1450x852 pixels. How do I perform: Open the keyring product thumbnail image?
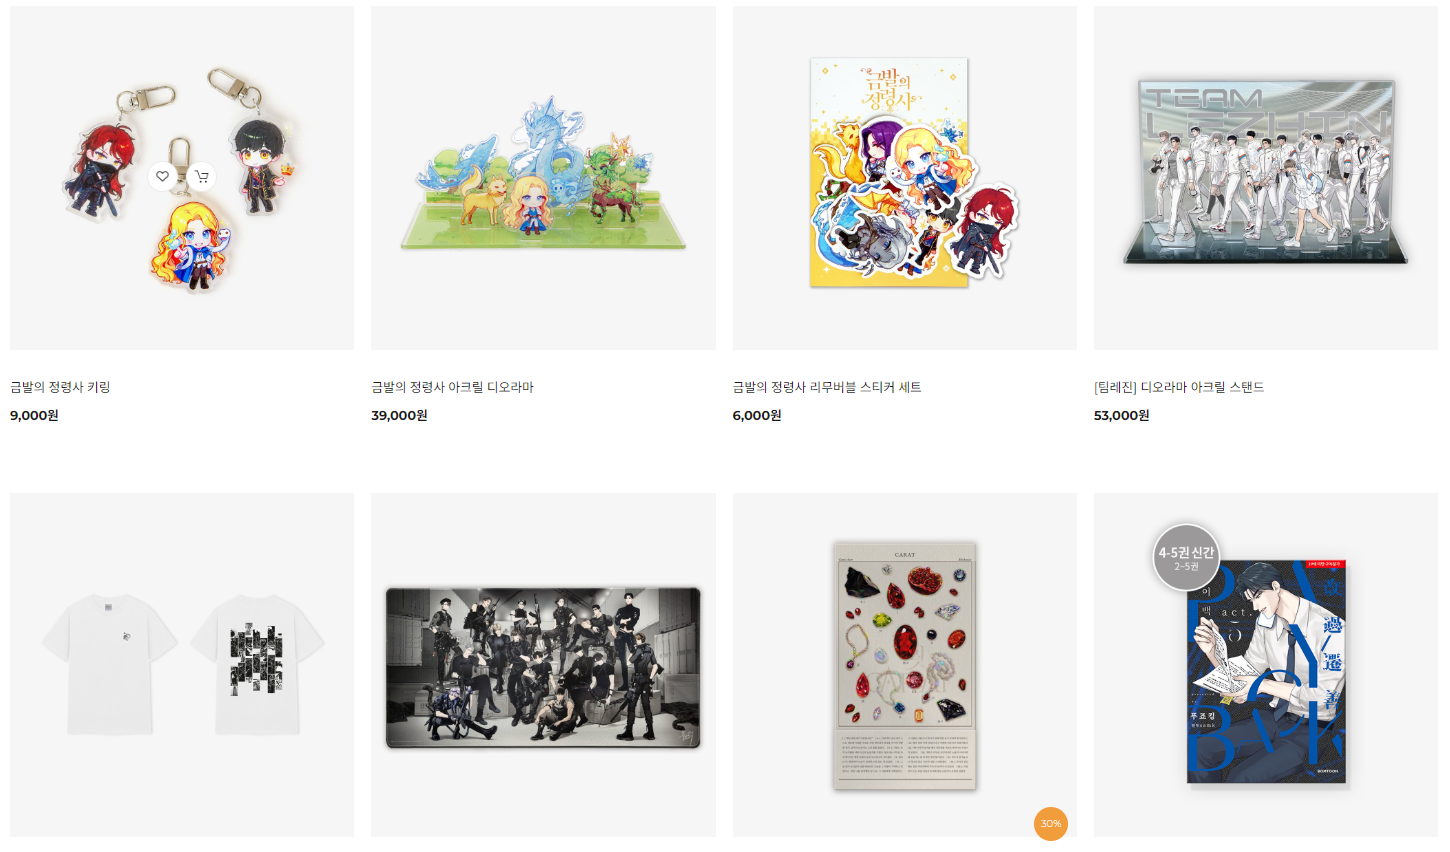pos(182,178)
